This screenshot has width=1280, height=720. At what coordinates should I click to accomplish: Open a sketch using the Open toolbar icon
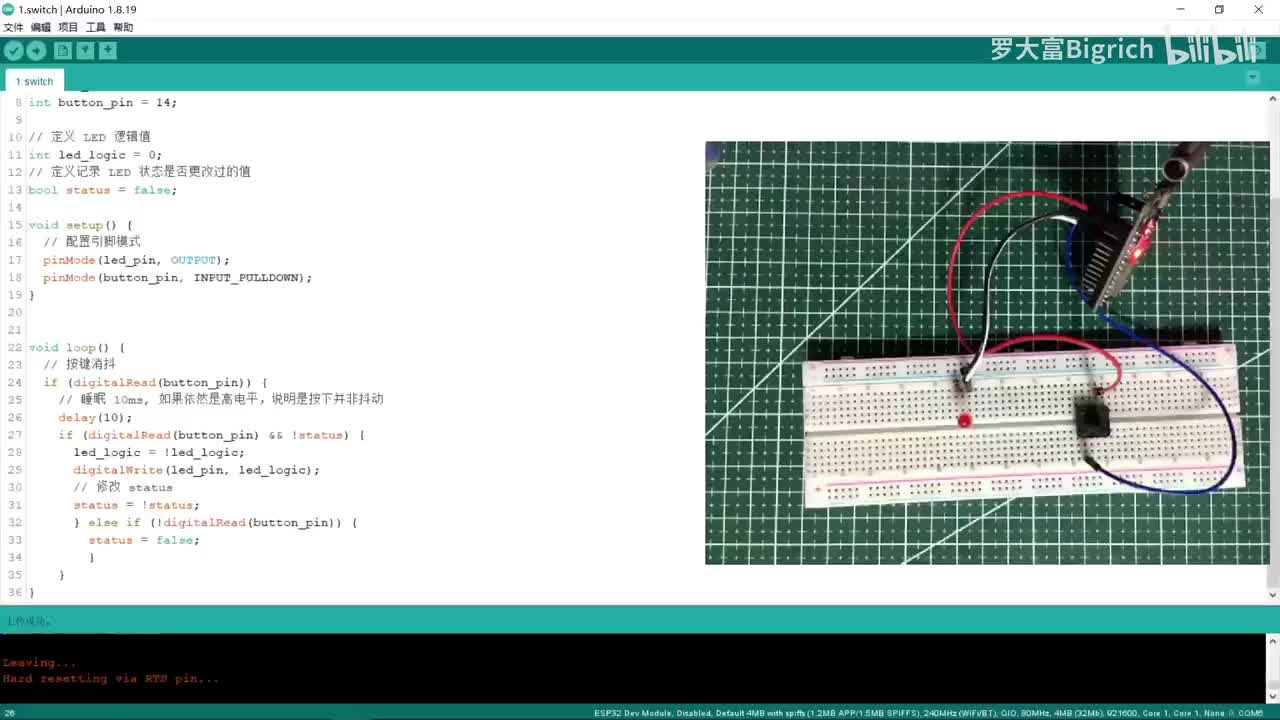85,50
